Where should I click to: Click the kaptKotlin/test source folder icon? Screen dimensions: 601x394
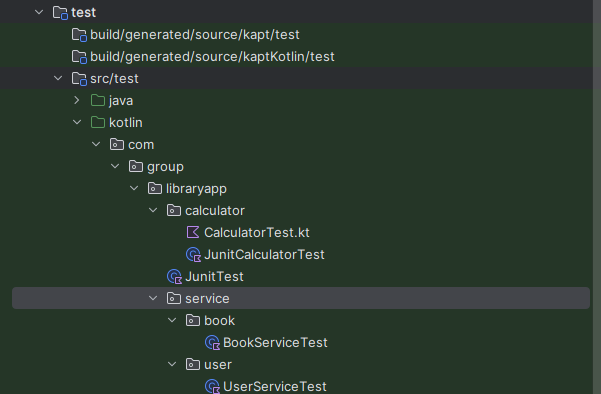pos(79,57)
